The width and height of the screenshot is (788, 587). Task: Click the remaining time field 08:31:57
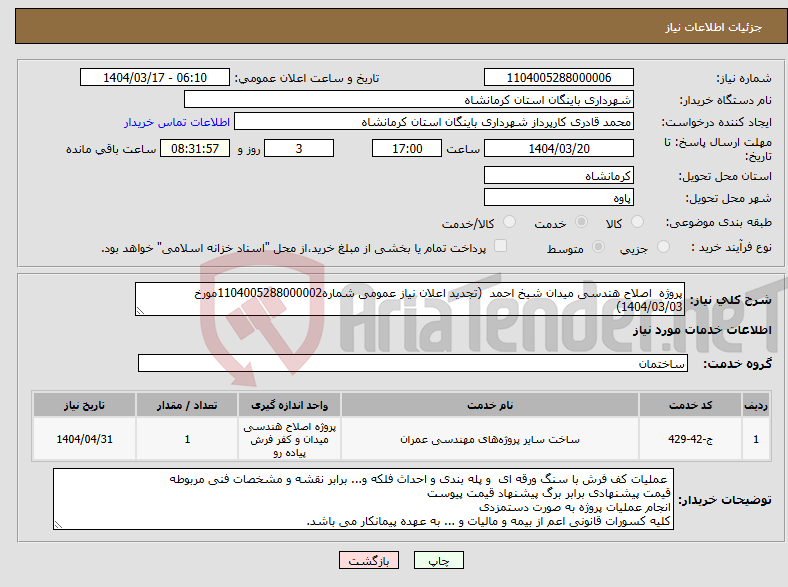coord(195,148)
